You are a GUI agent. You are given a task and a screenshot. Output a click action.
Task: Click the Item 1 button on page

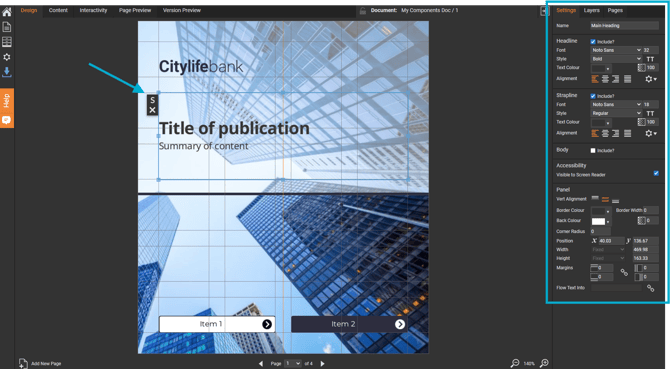(217, 324)
